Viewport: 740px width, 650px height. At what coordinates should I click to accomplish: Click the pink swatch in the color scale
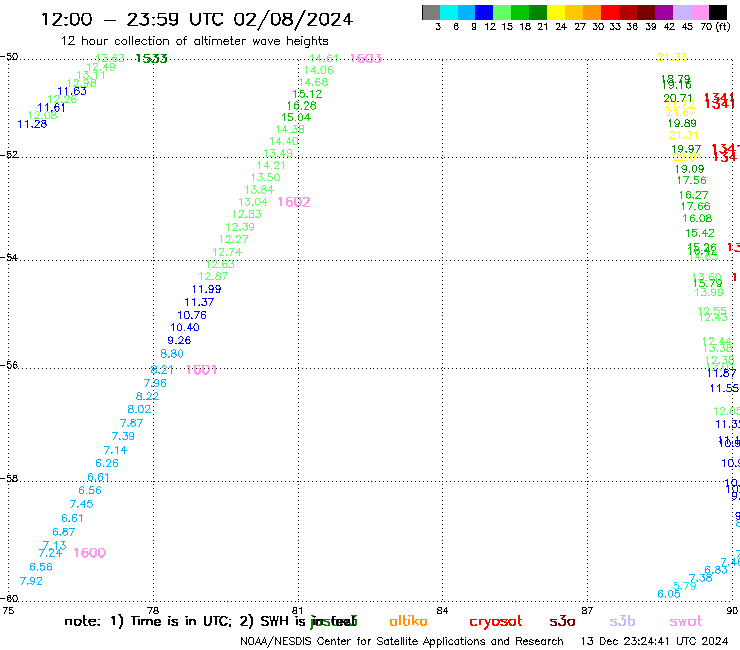(x=699, y=12)
